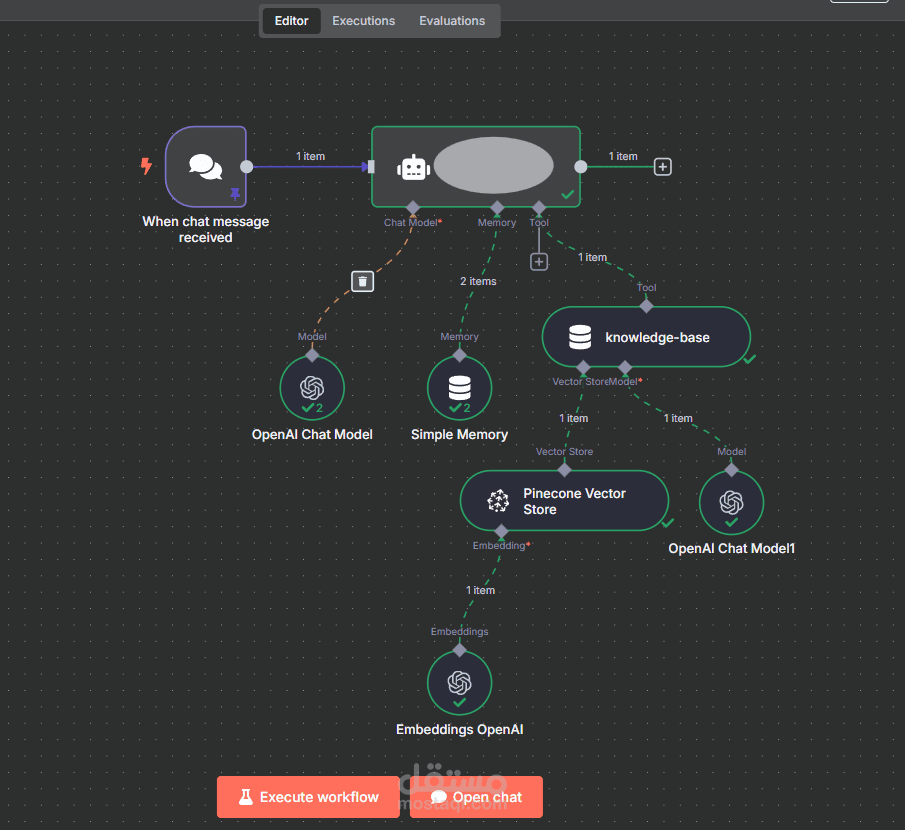Click the OpenAI Chat Model top connector diamond
905x830 pixels.
tap(312, 356)
